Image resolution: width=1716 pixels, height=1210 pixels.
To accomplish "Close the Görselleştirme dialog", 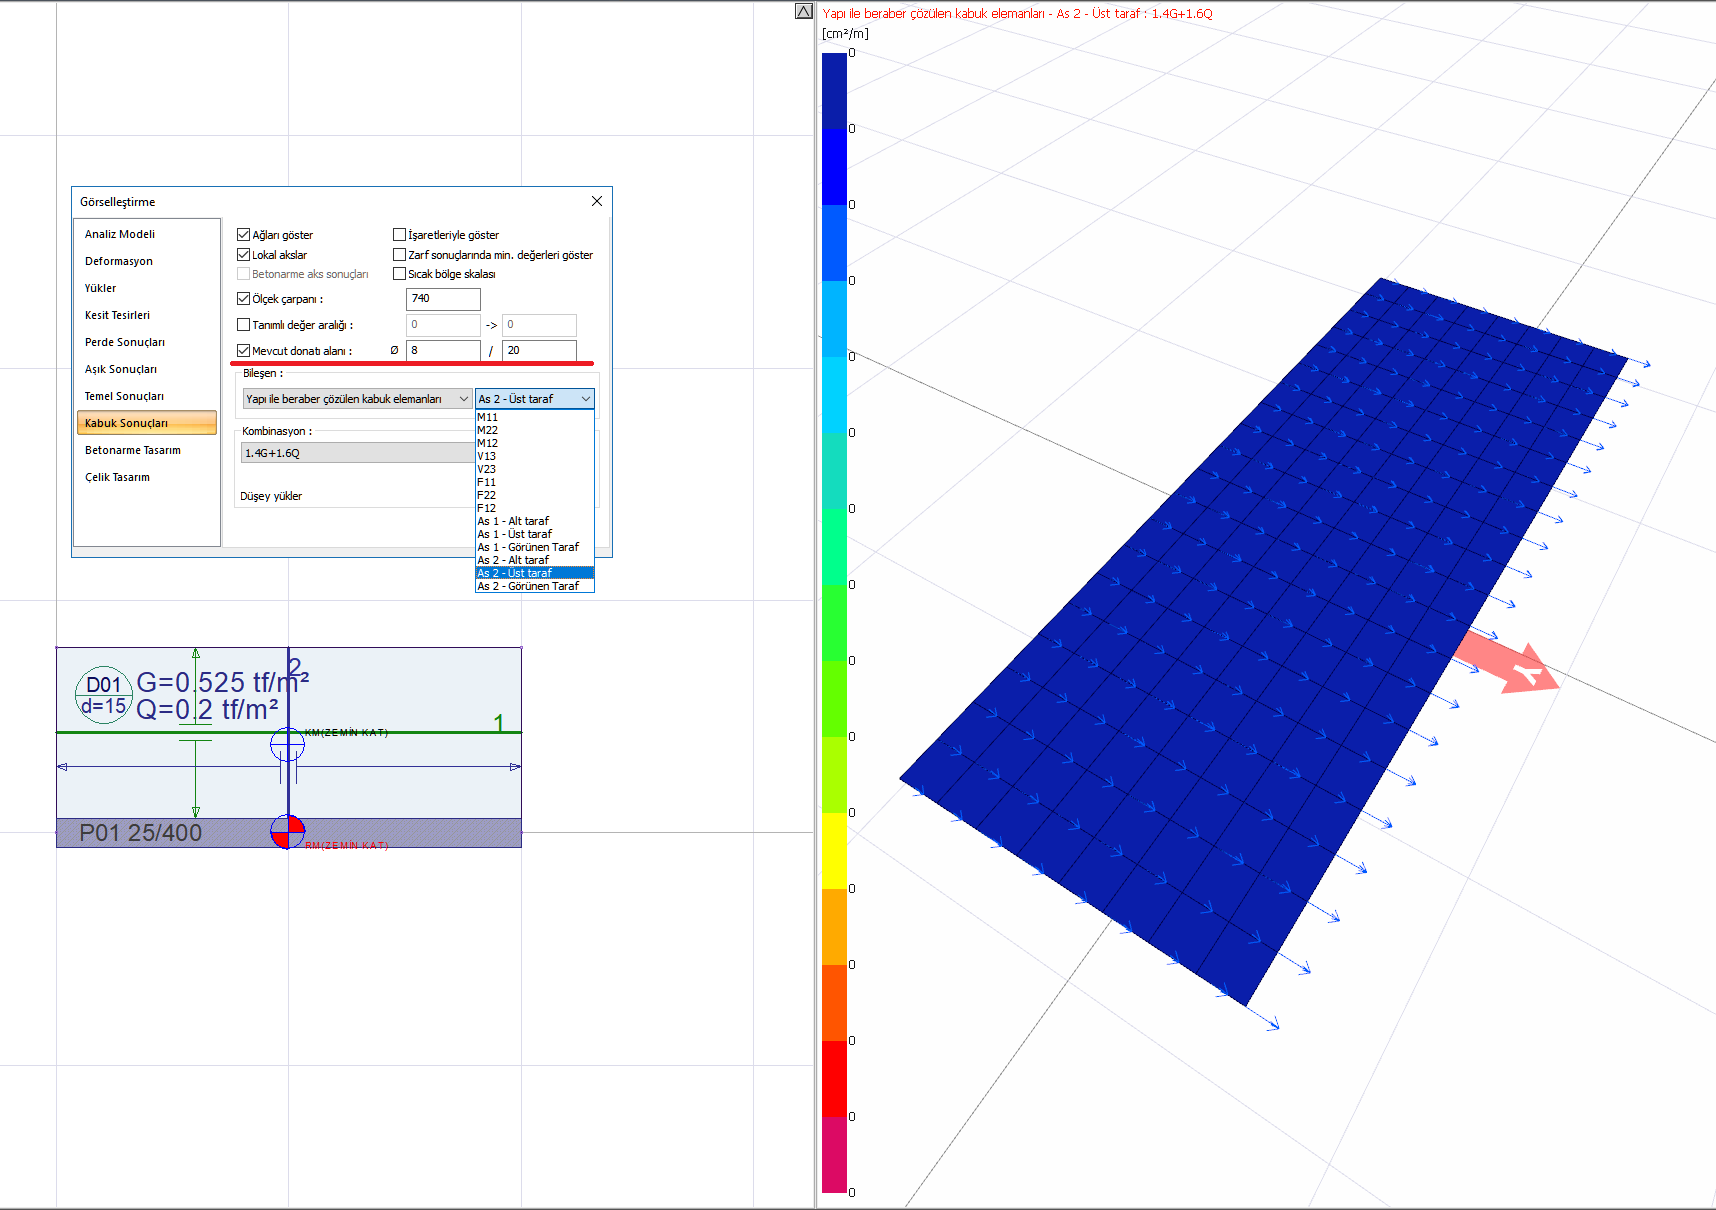I will (597, 201).
